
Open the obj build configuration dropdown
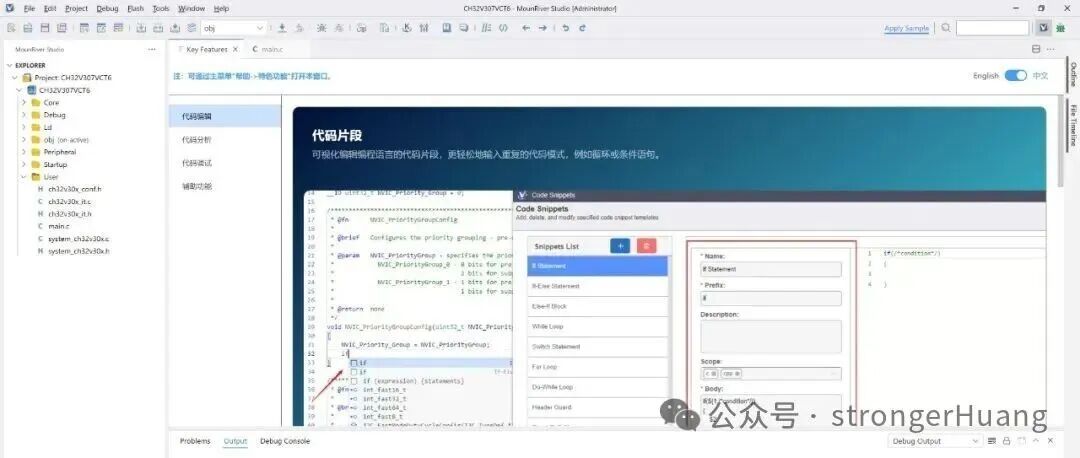tap(234, 28)
